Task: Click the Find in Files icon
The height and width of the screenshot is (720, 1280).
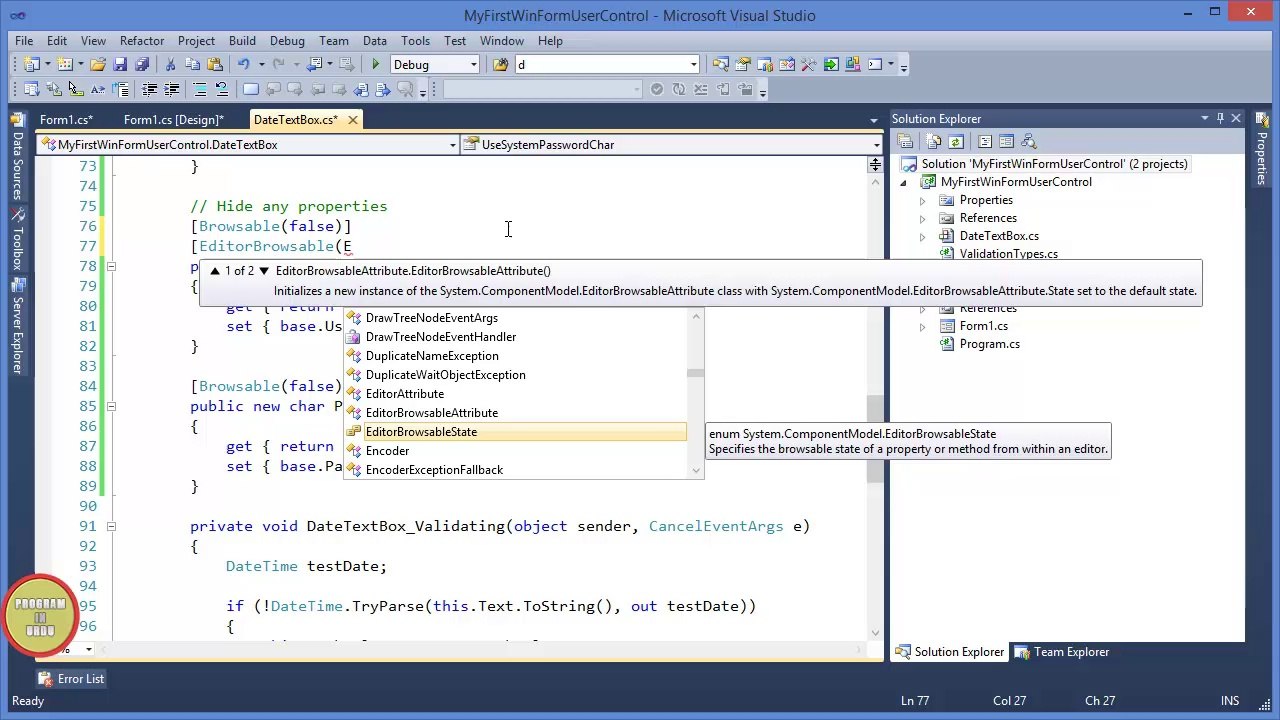Action: click(500, 64)
